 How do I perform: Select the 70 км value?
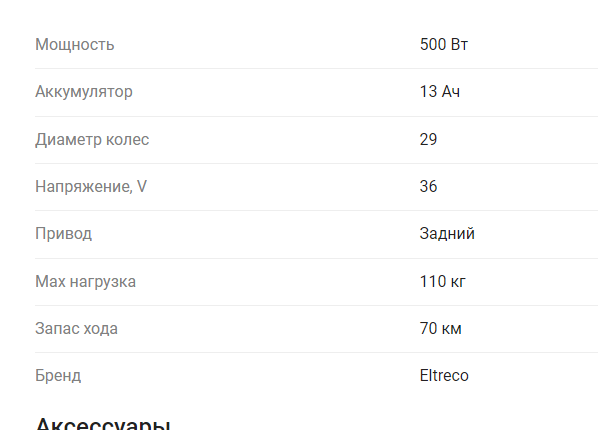click(440, 329)
